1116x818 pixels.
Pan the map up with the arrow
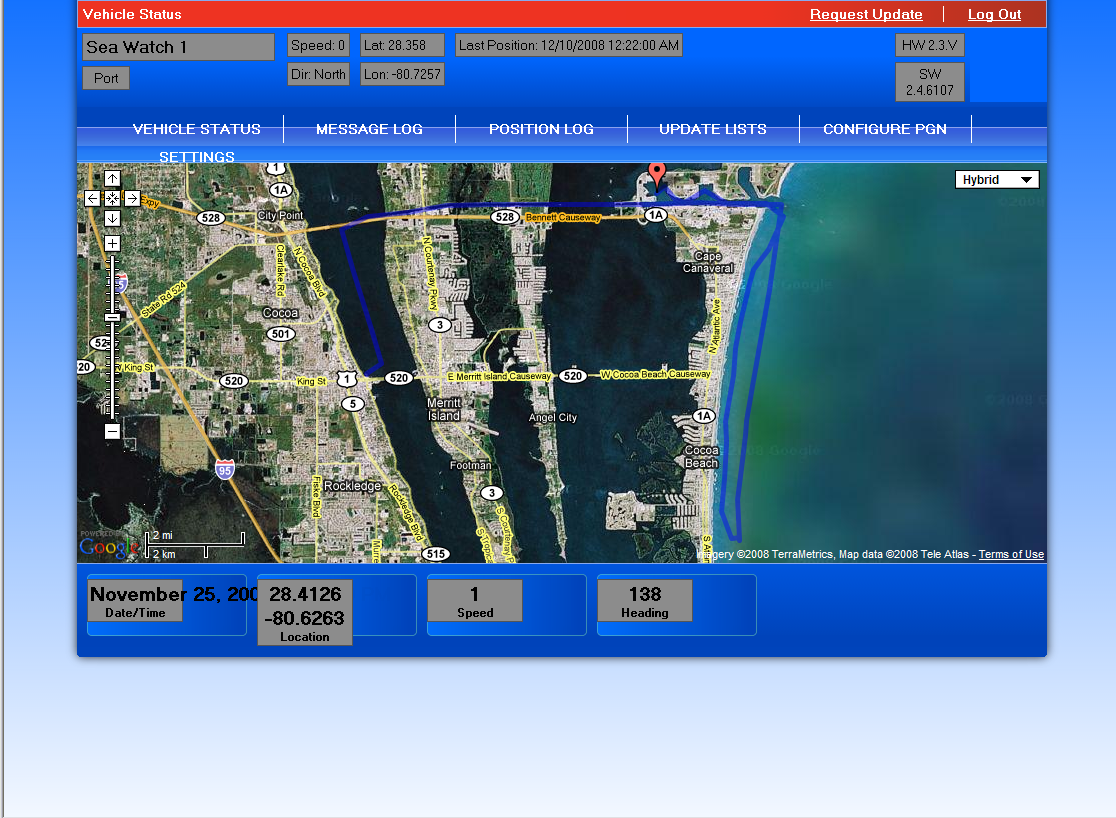pyautogui.click(x=112, y=179)
